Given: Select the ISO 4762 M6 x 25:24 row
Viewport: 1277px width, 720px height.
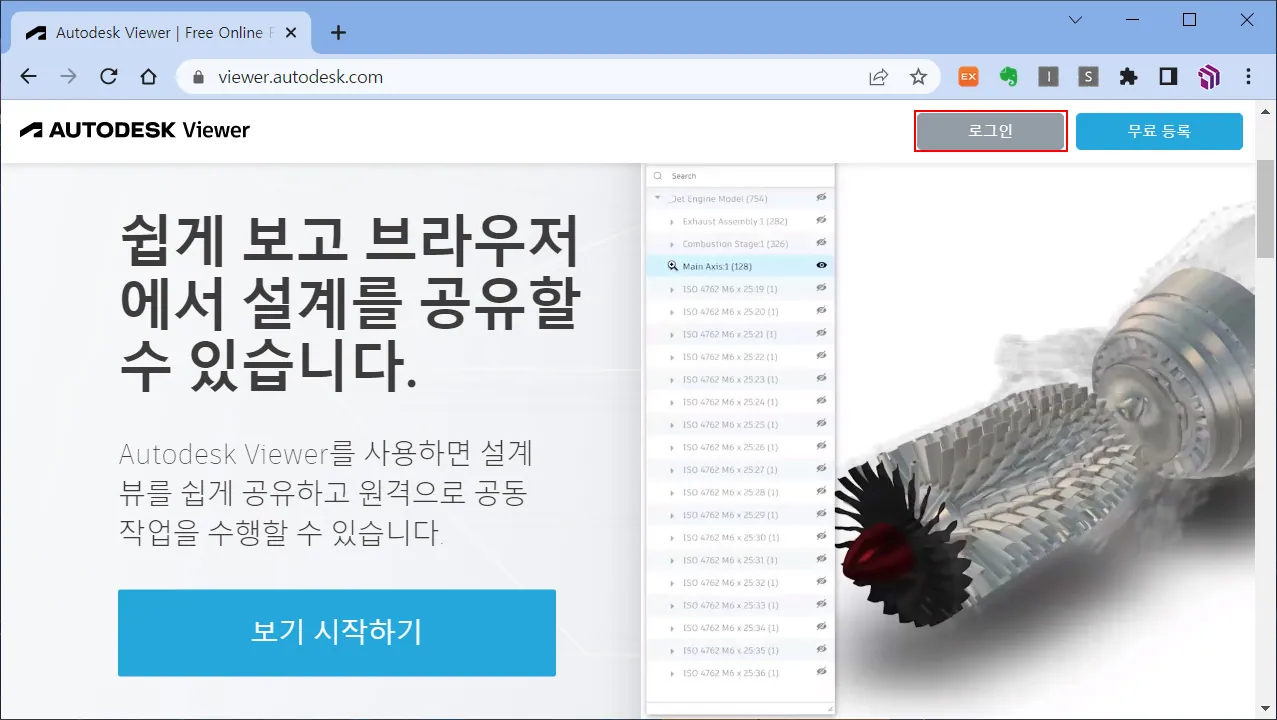Looking at the screenshot, I should 740,402.
